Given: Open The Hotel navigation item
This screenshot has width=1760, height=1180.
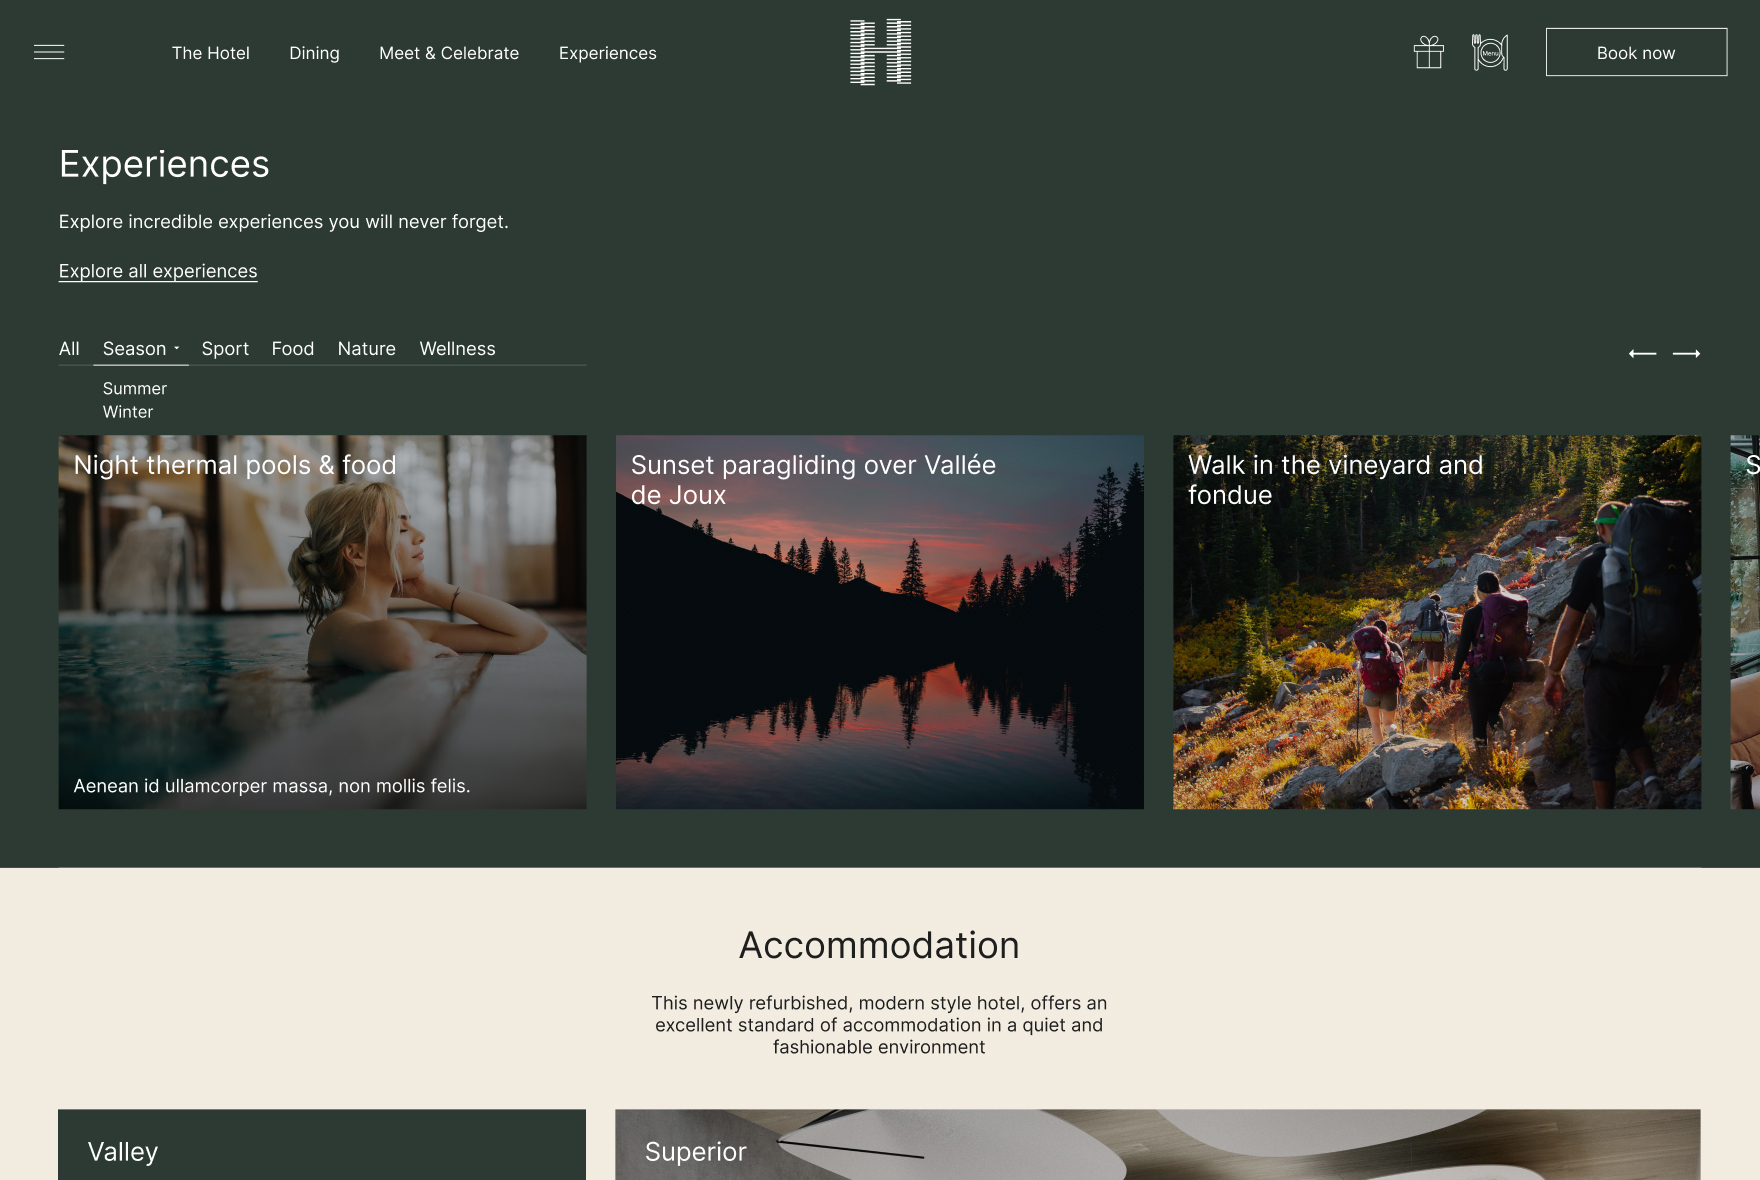Looking at the screenshot, I should point(210,53).
